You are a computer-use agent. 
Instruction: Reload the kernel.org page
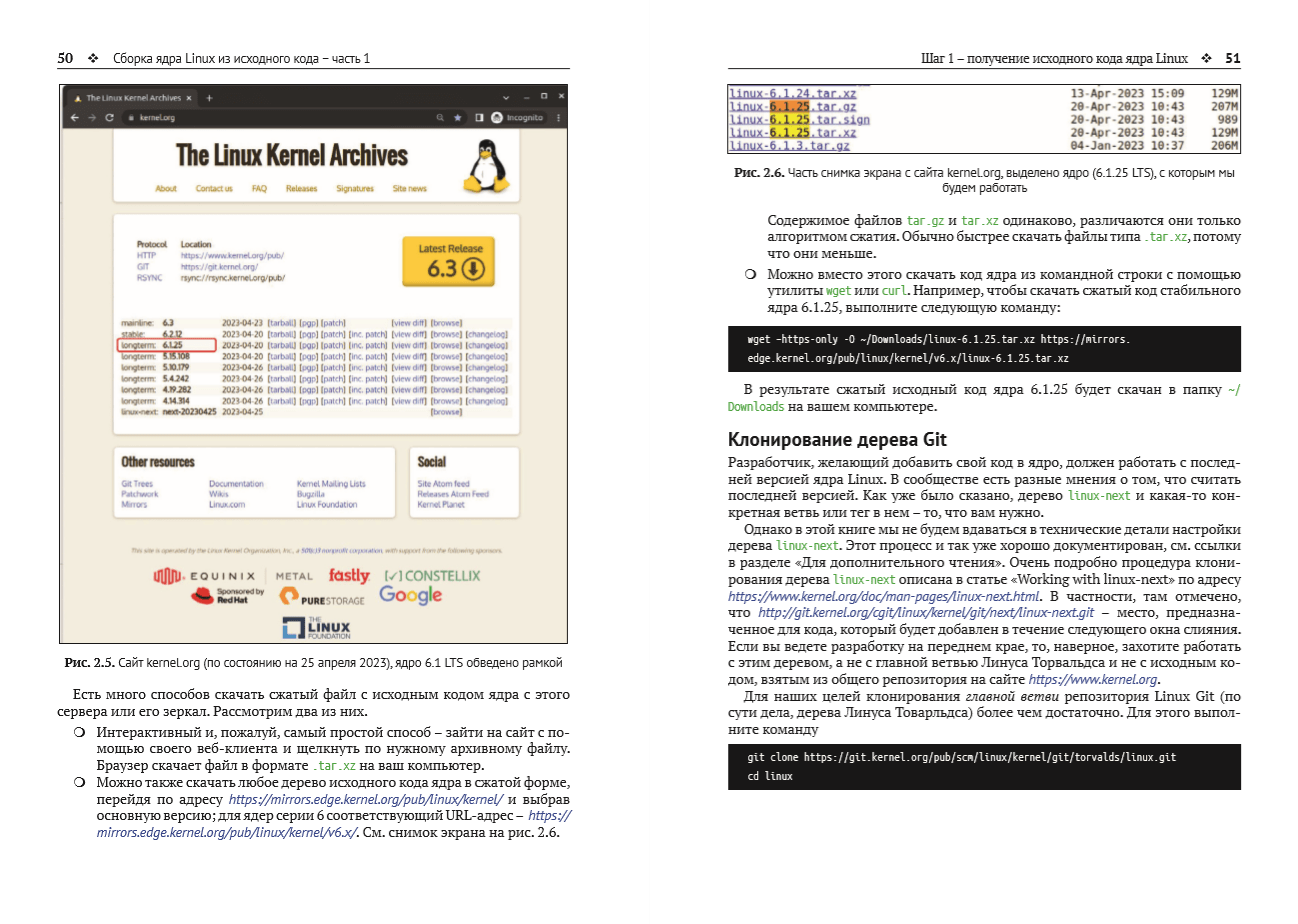click(109, 118)
